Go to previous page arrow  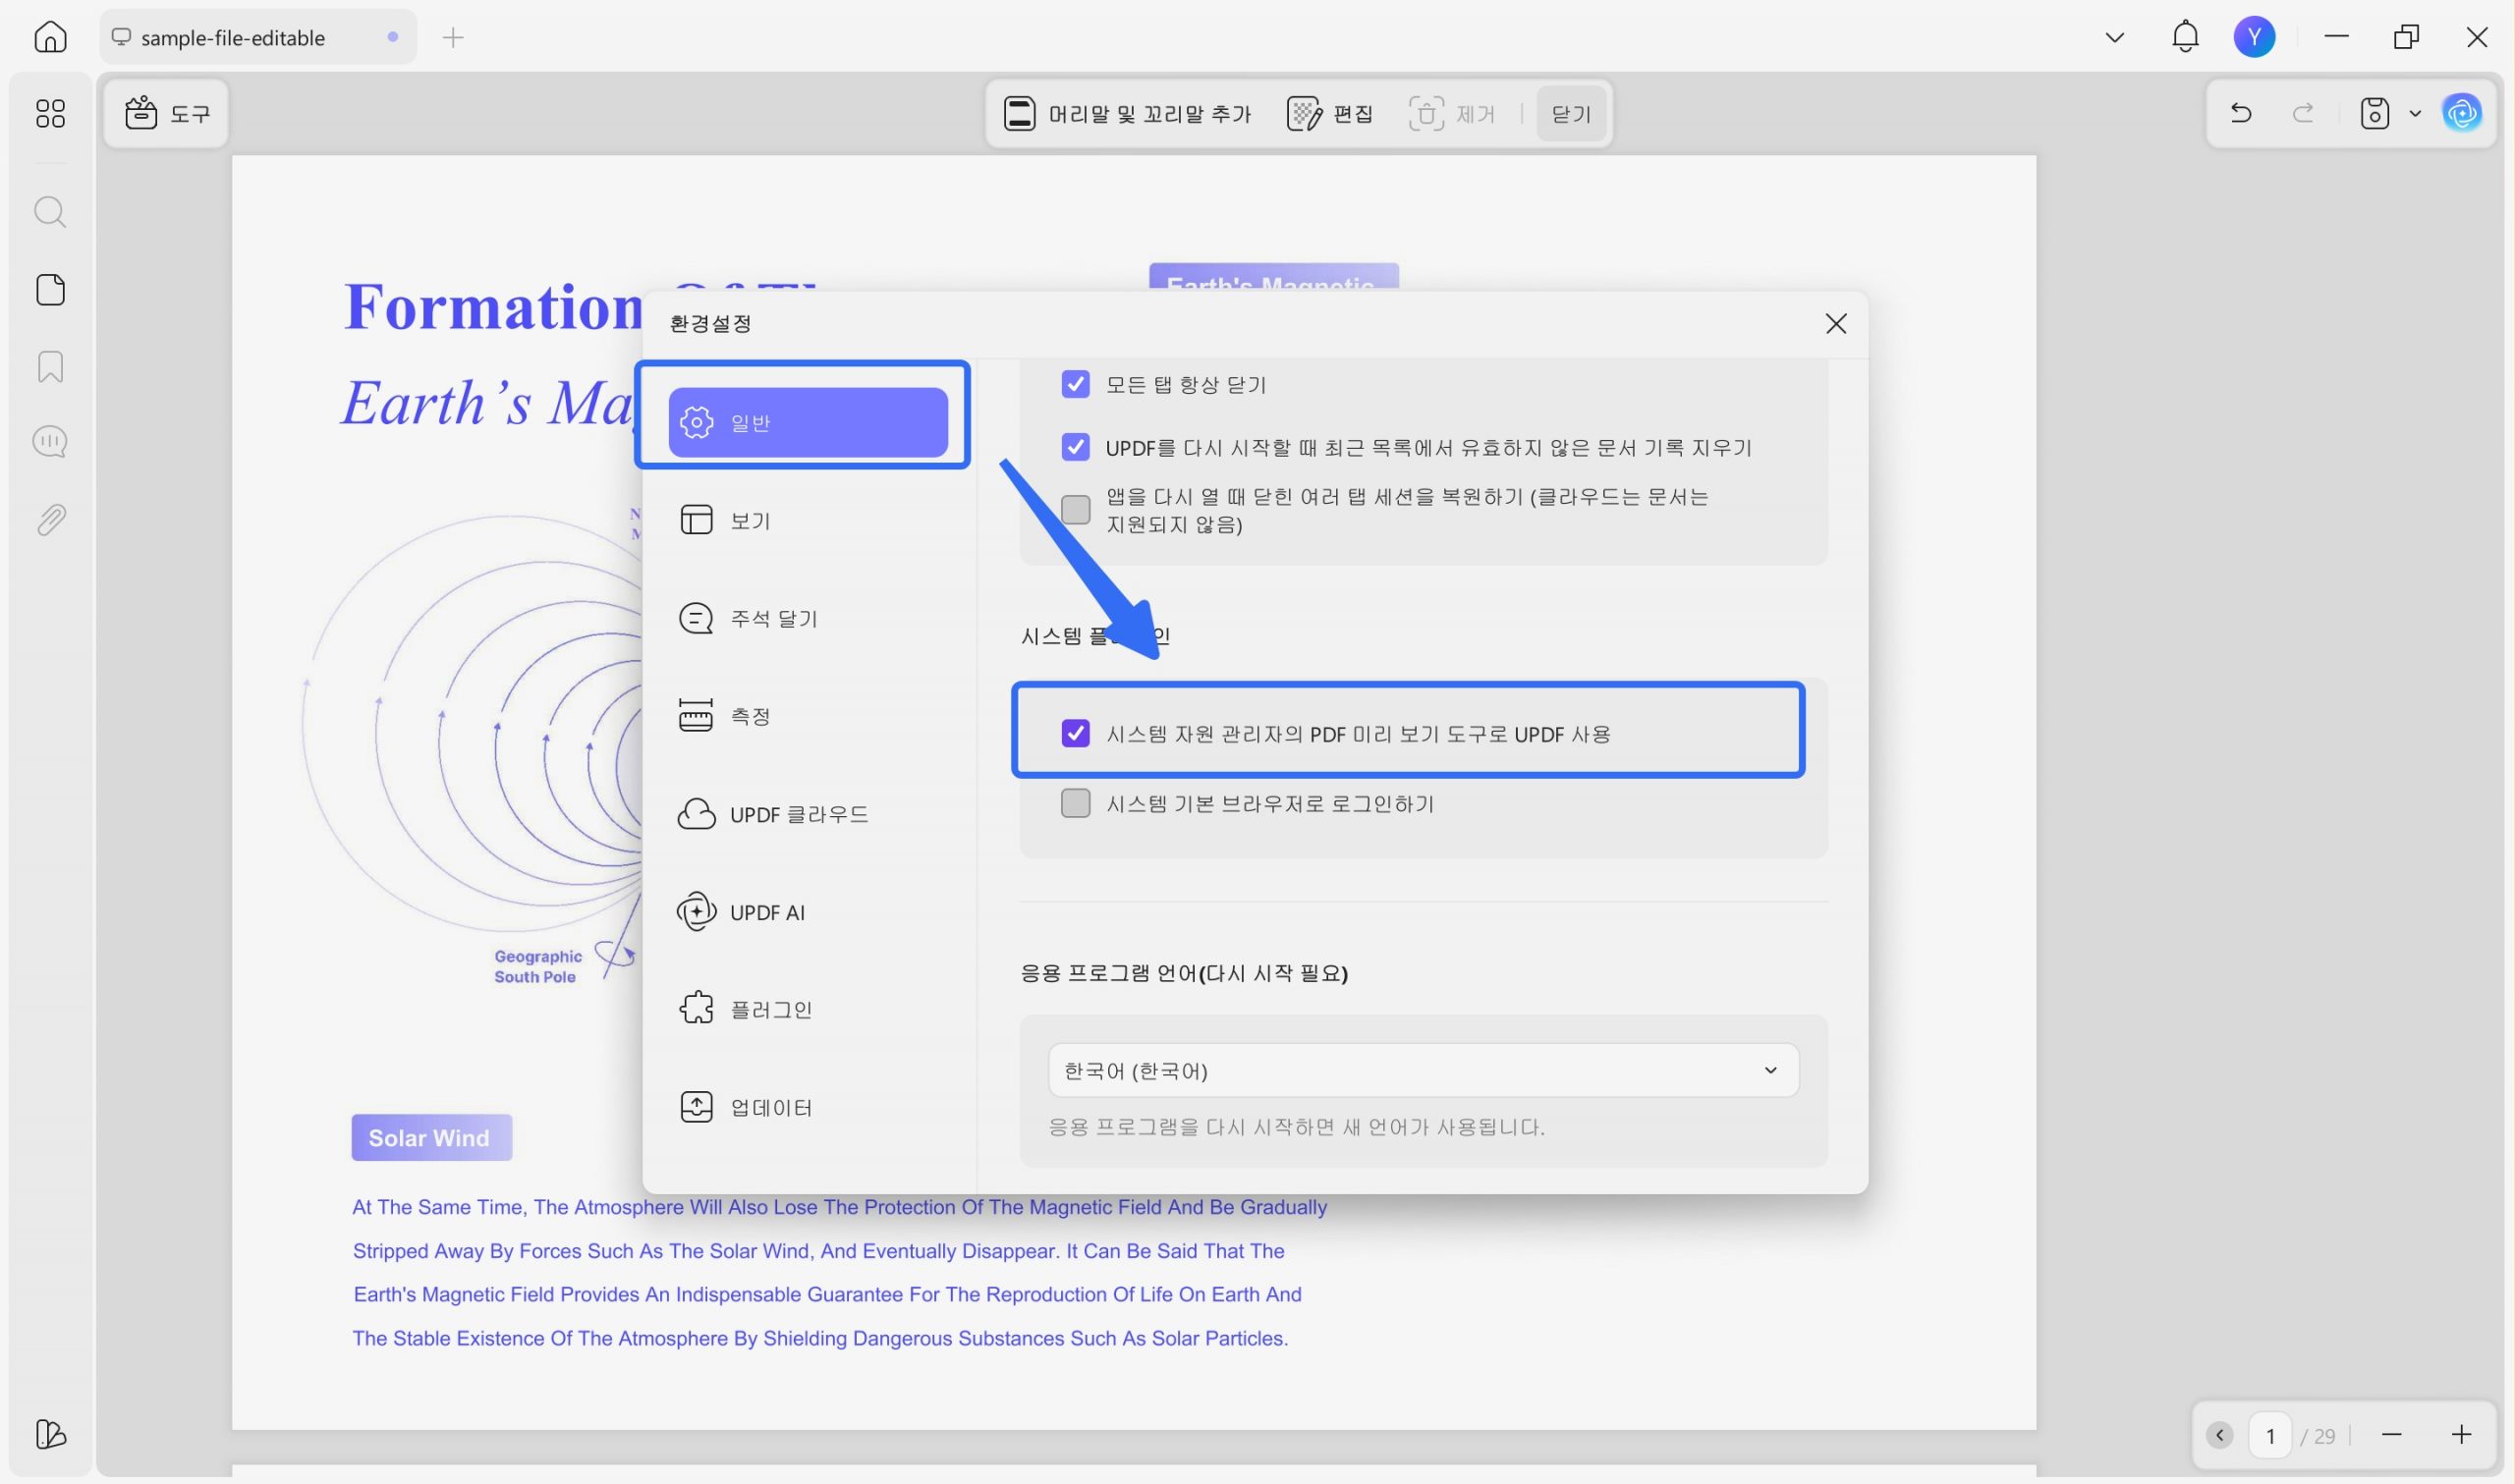2219,1435
